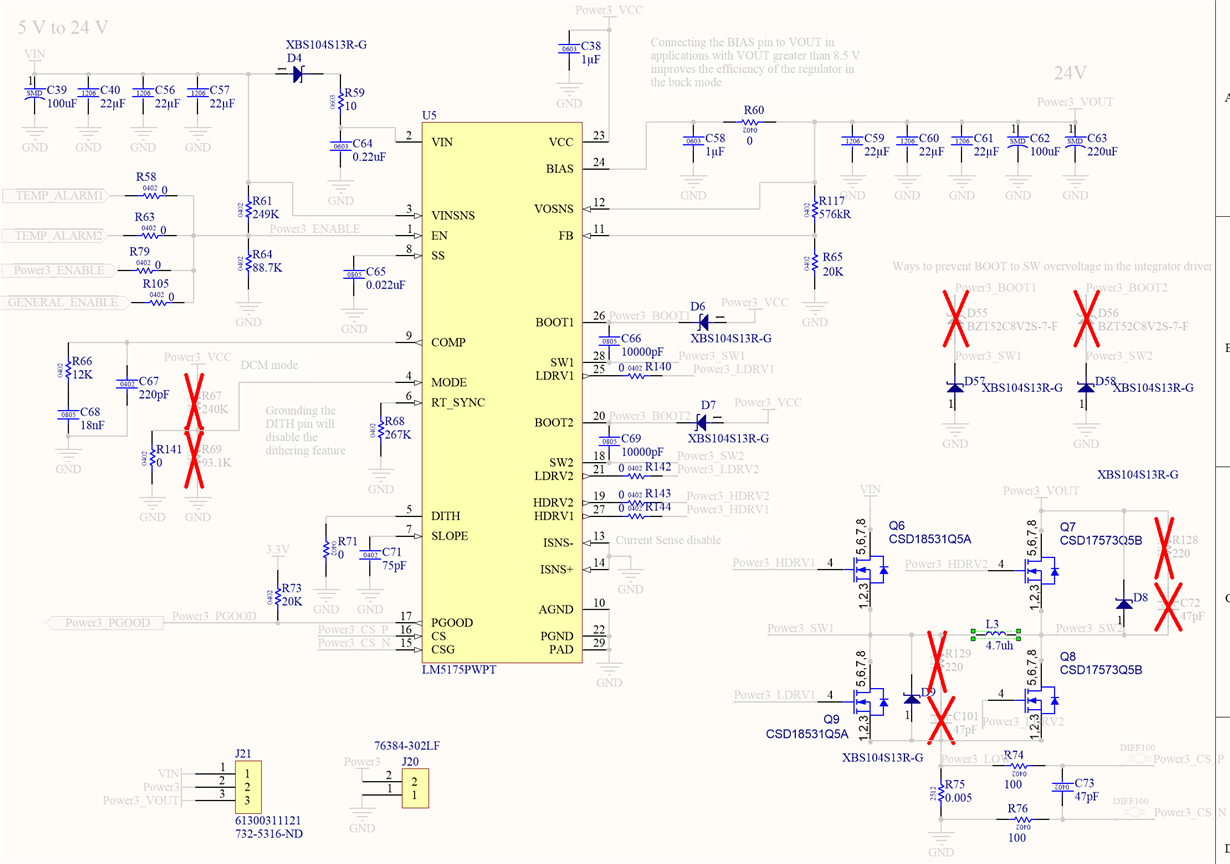Select the C67 220pF capacitor
Viewport: 1230px width, 864px height.
pos(127,383)
